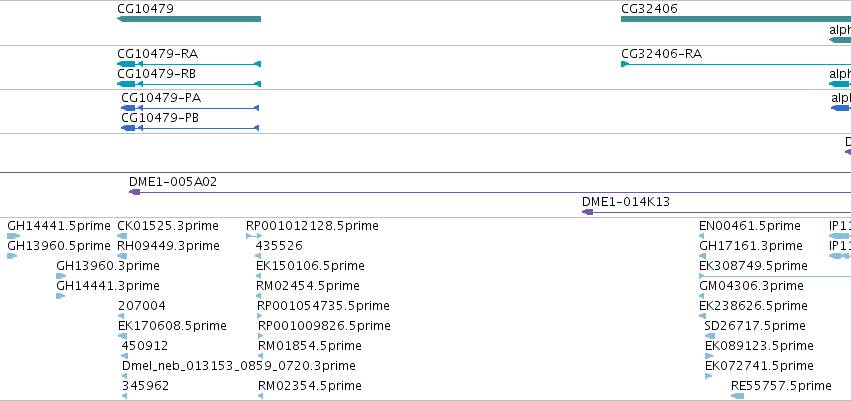Select the CG10479-RB transcript glyph
851x401 pixels.
click(x=189, y=84)
